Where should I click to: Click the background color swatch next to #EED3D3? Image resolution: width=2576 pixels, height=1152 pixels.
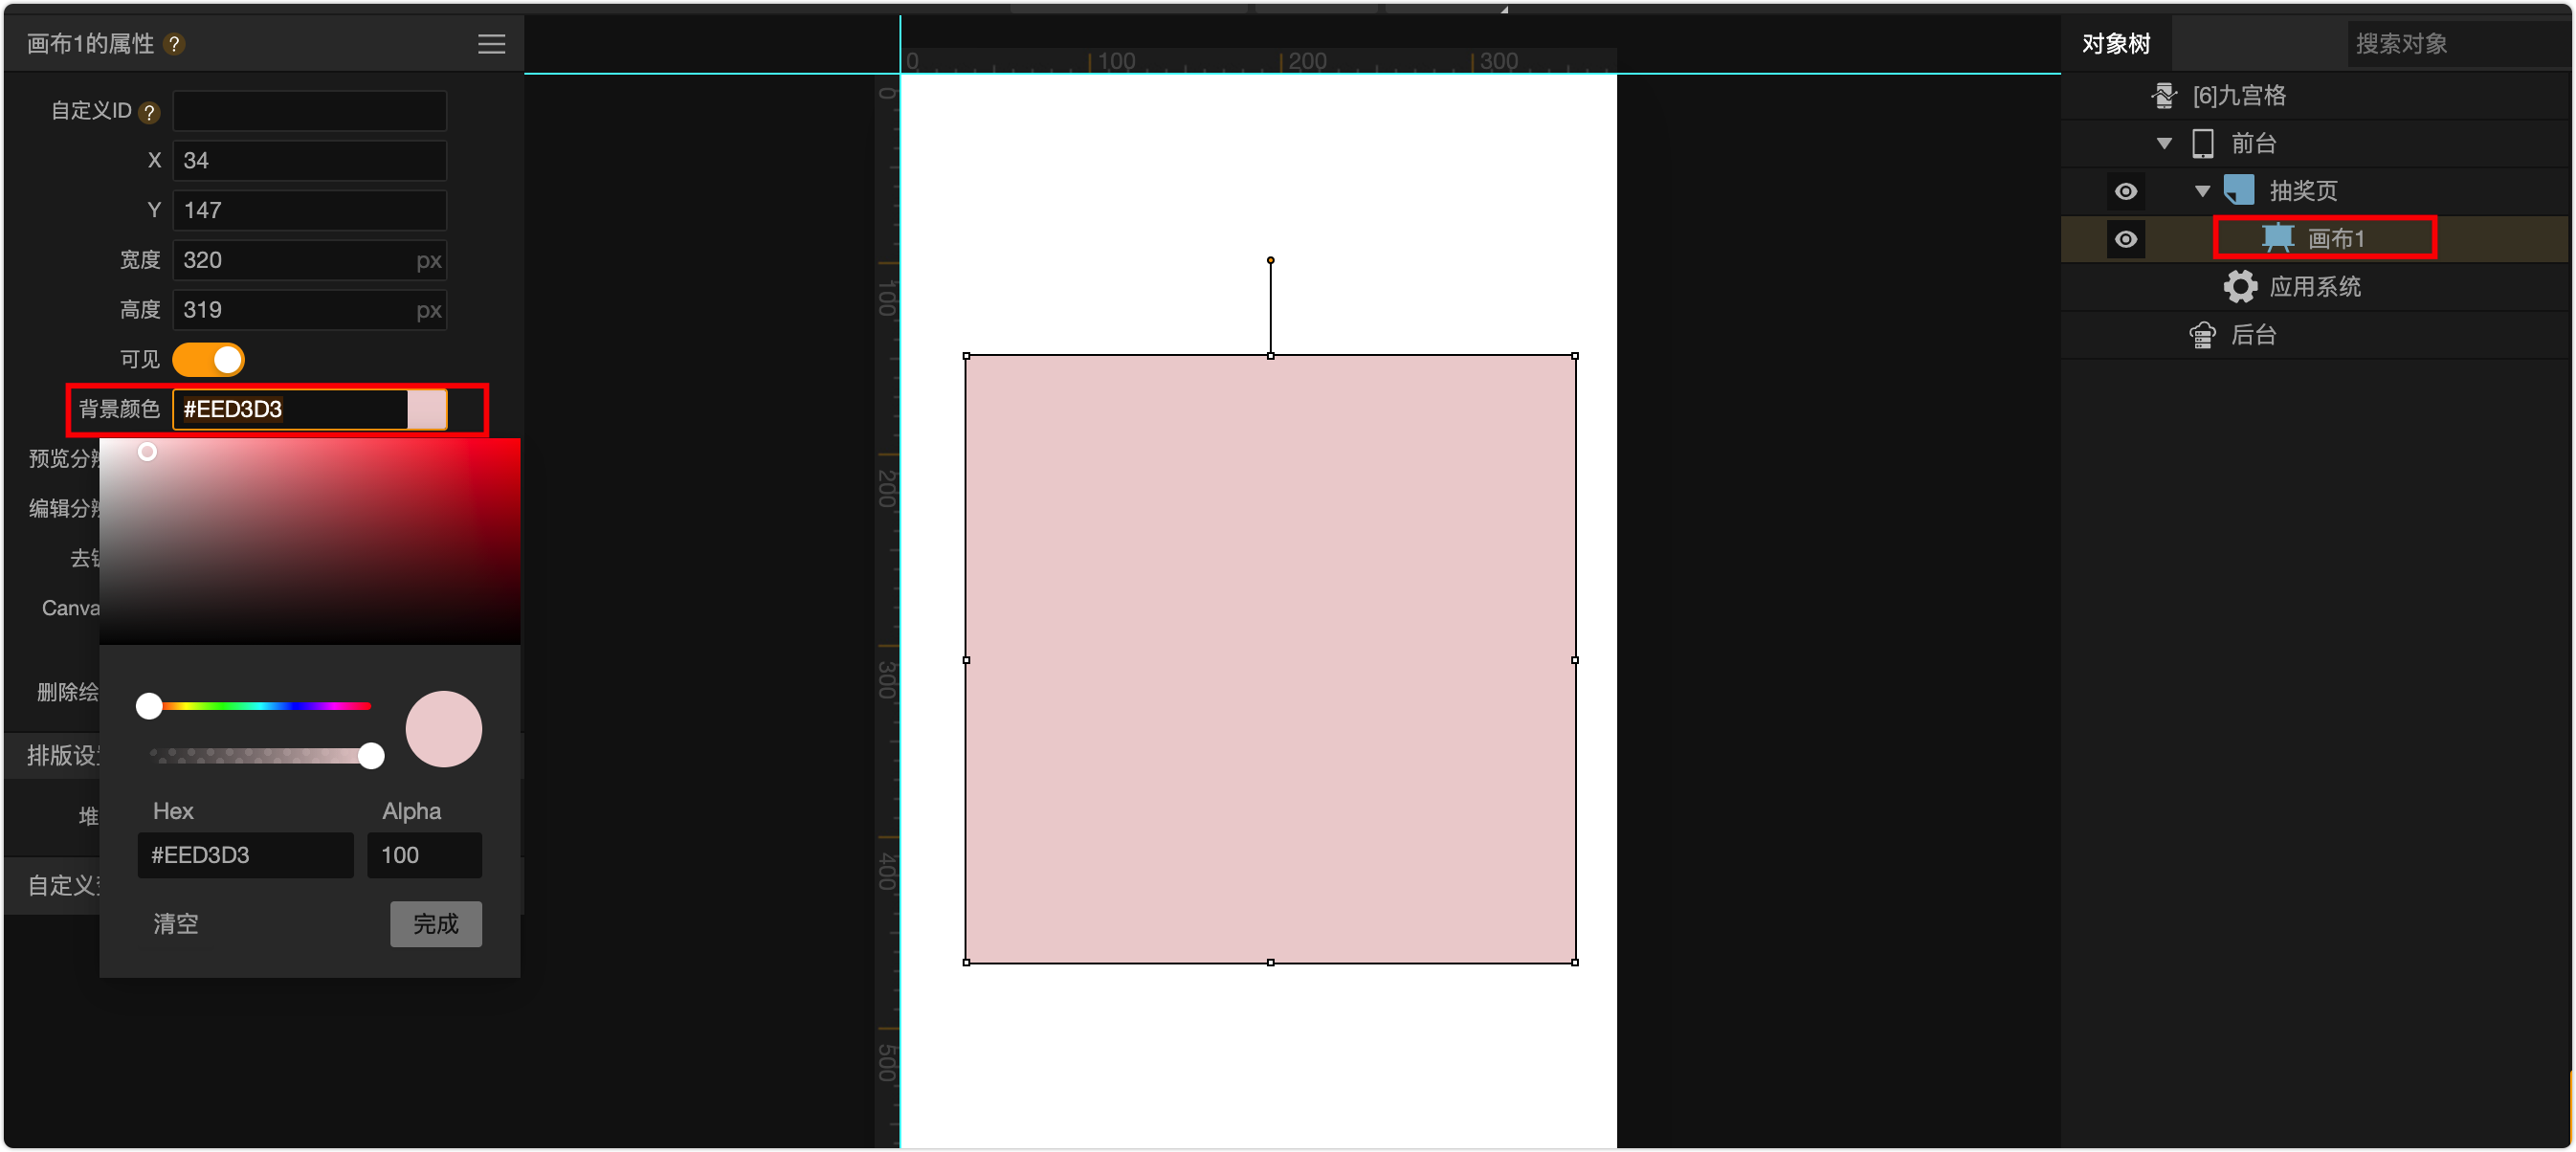pos(427,410)
